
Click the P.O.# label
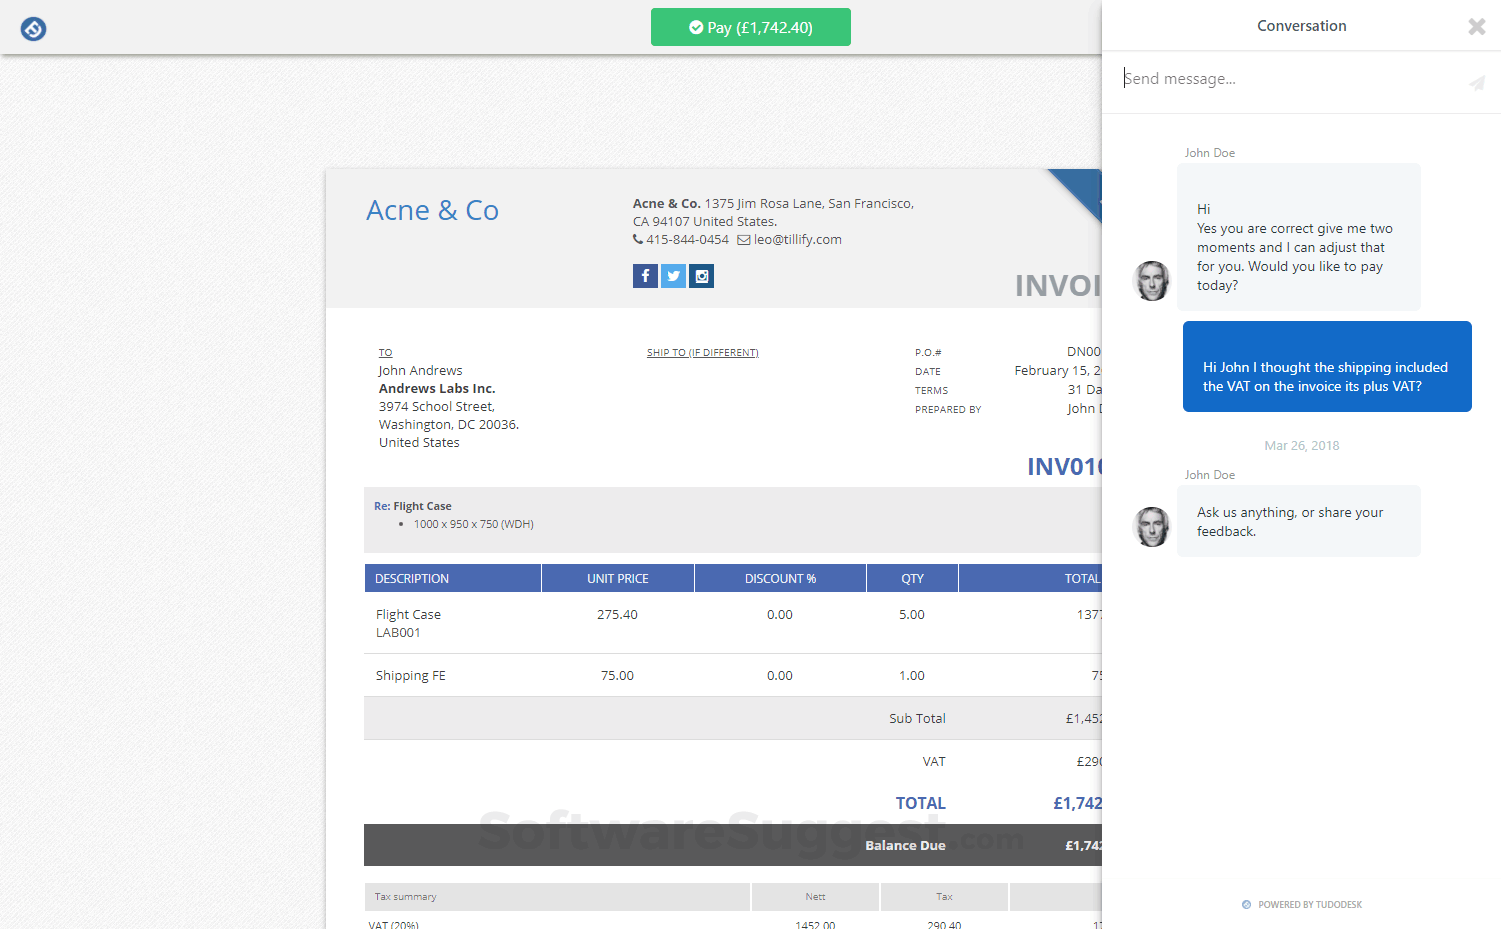pos(928,353)
